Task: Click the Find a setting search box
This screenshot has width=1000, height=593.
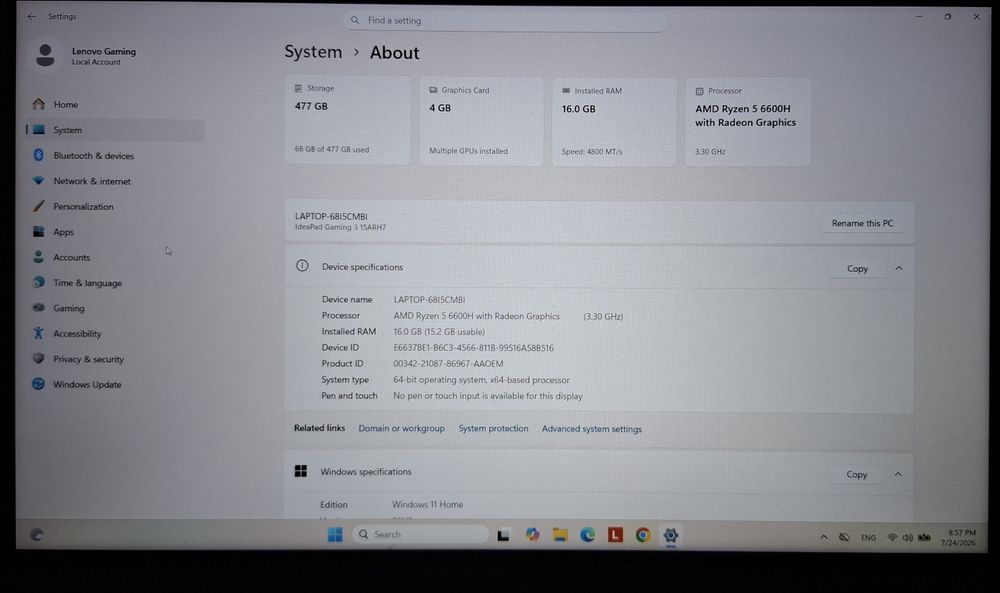Action: point(504,20)
